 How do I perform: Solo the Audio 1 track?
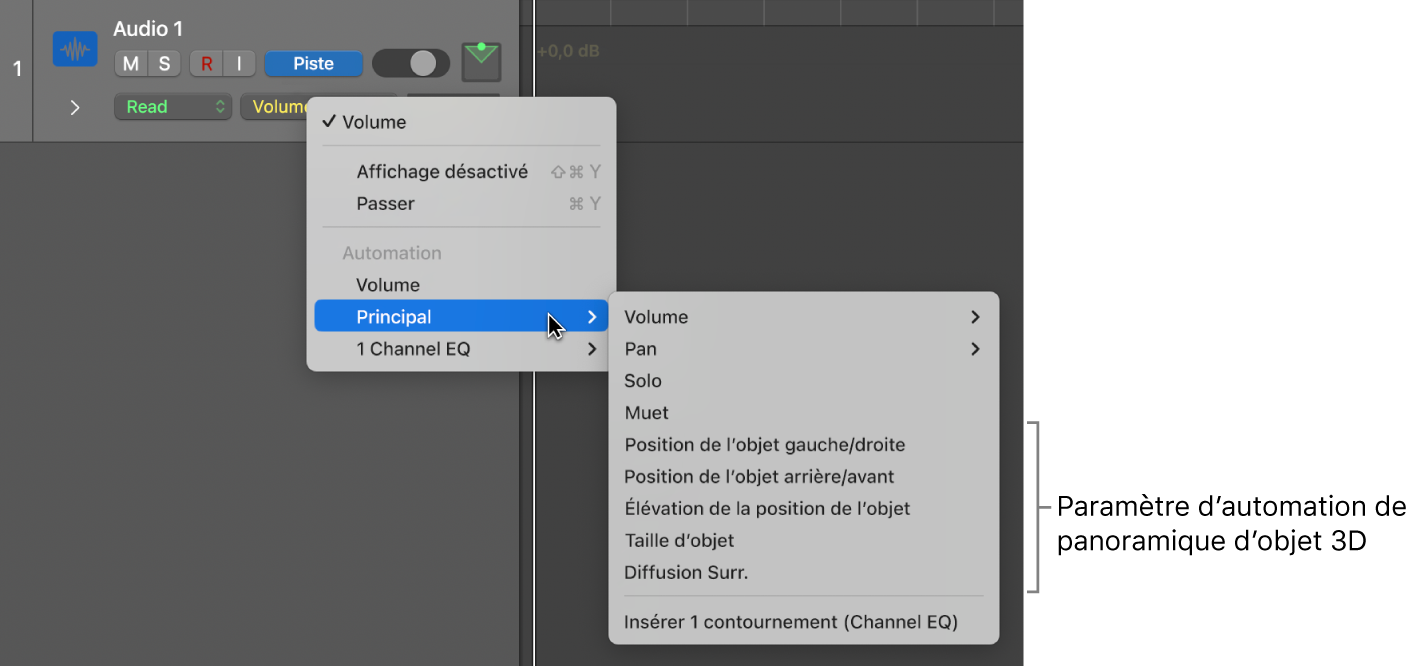pyautogui.click(x=164, y=64)
